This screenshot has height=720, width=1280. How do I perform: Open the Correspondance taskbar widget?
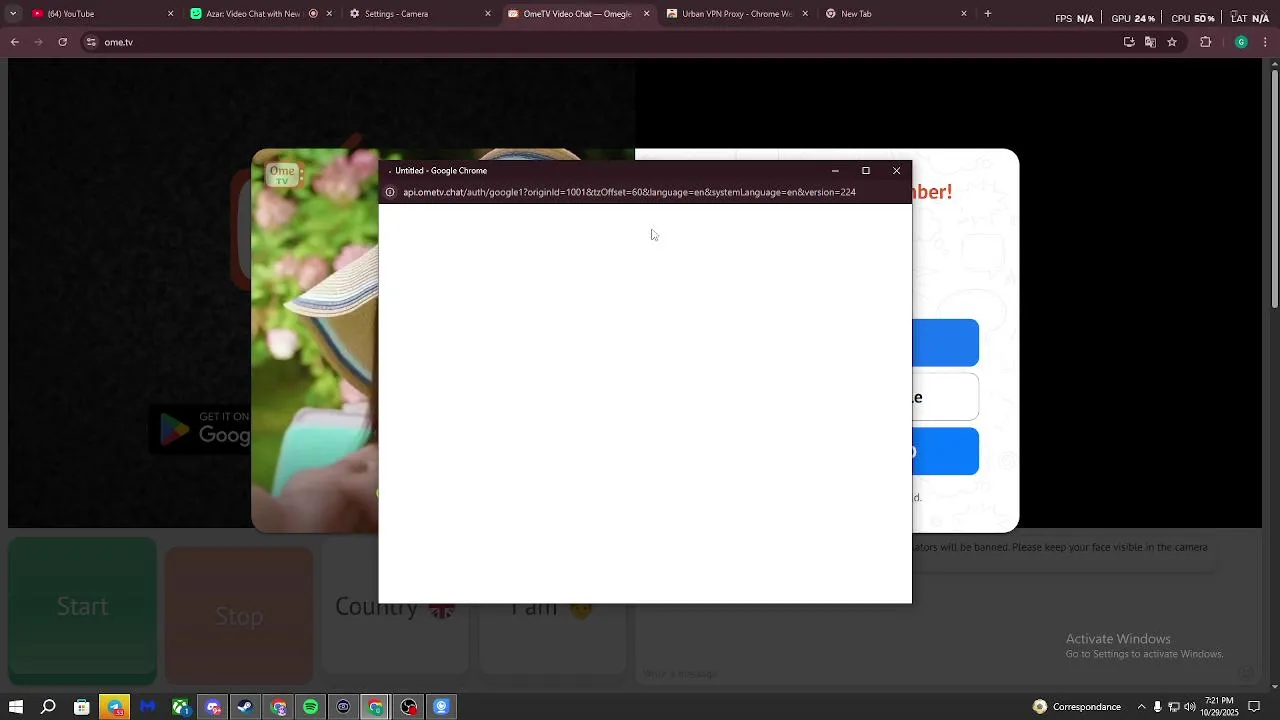point(1077,707)
